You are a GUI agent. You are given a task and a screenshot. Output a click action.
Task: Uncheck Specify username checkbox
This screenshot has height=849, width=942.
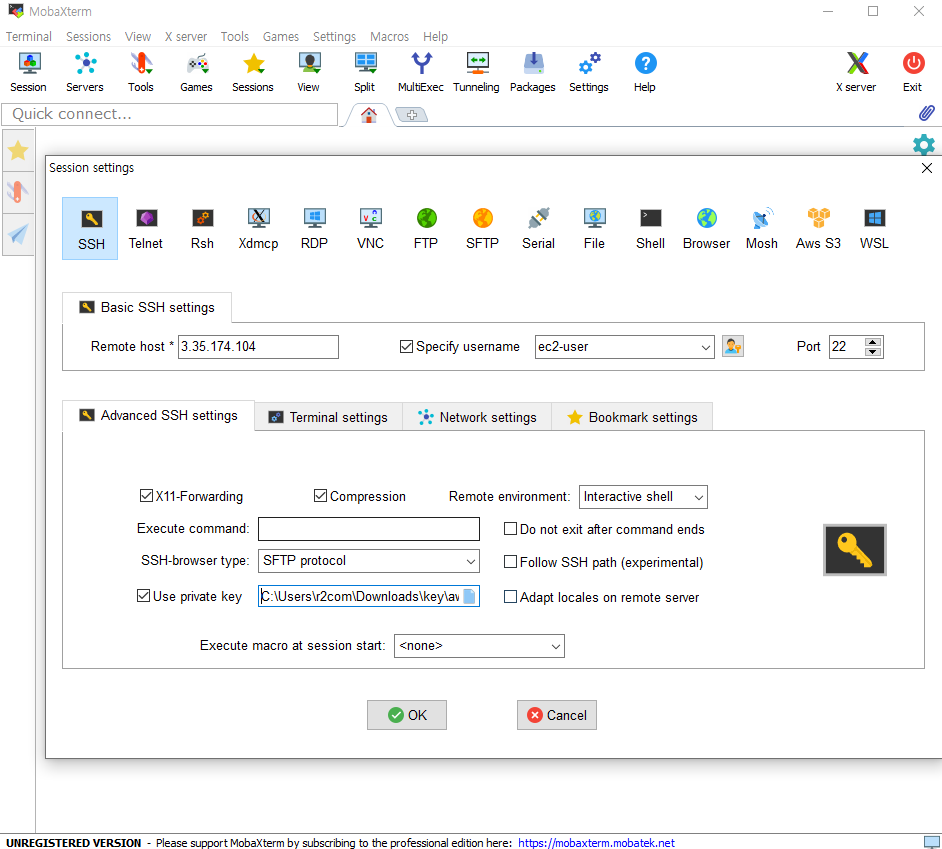coord(406,347)
